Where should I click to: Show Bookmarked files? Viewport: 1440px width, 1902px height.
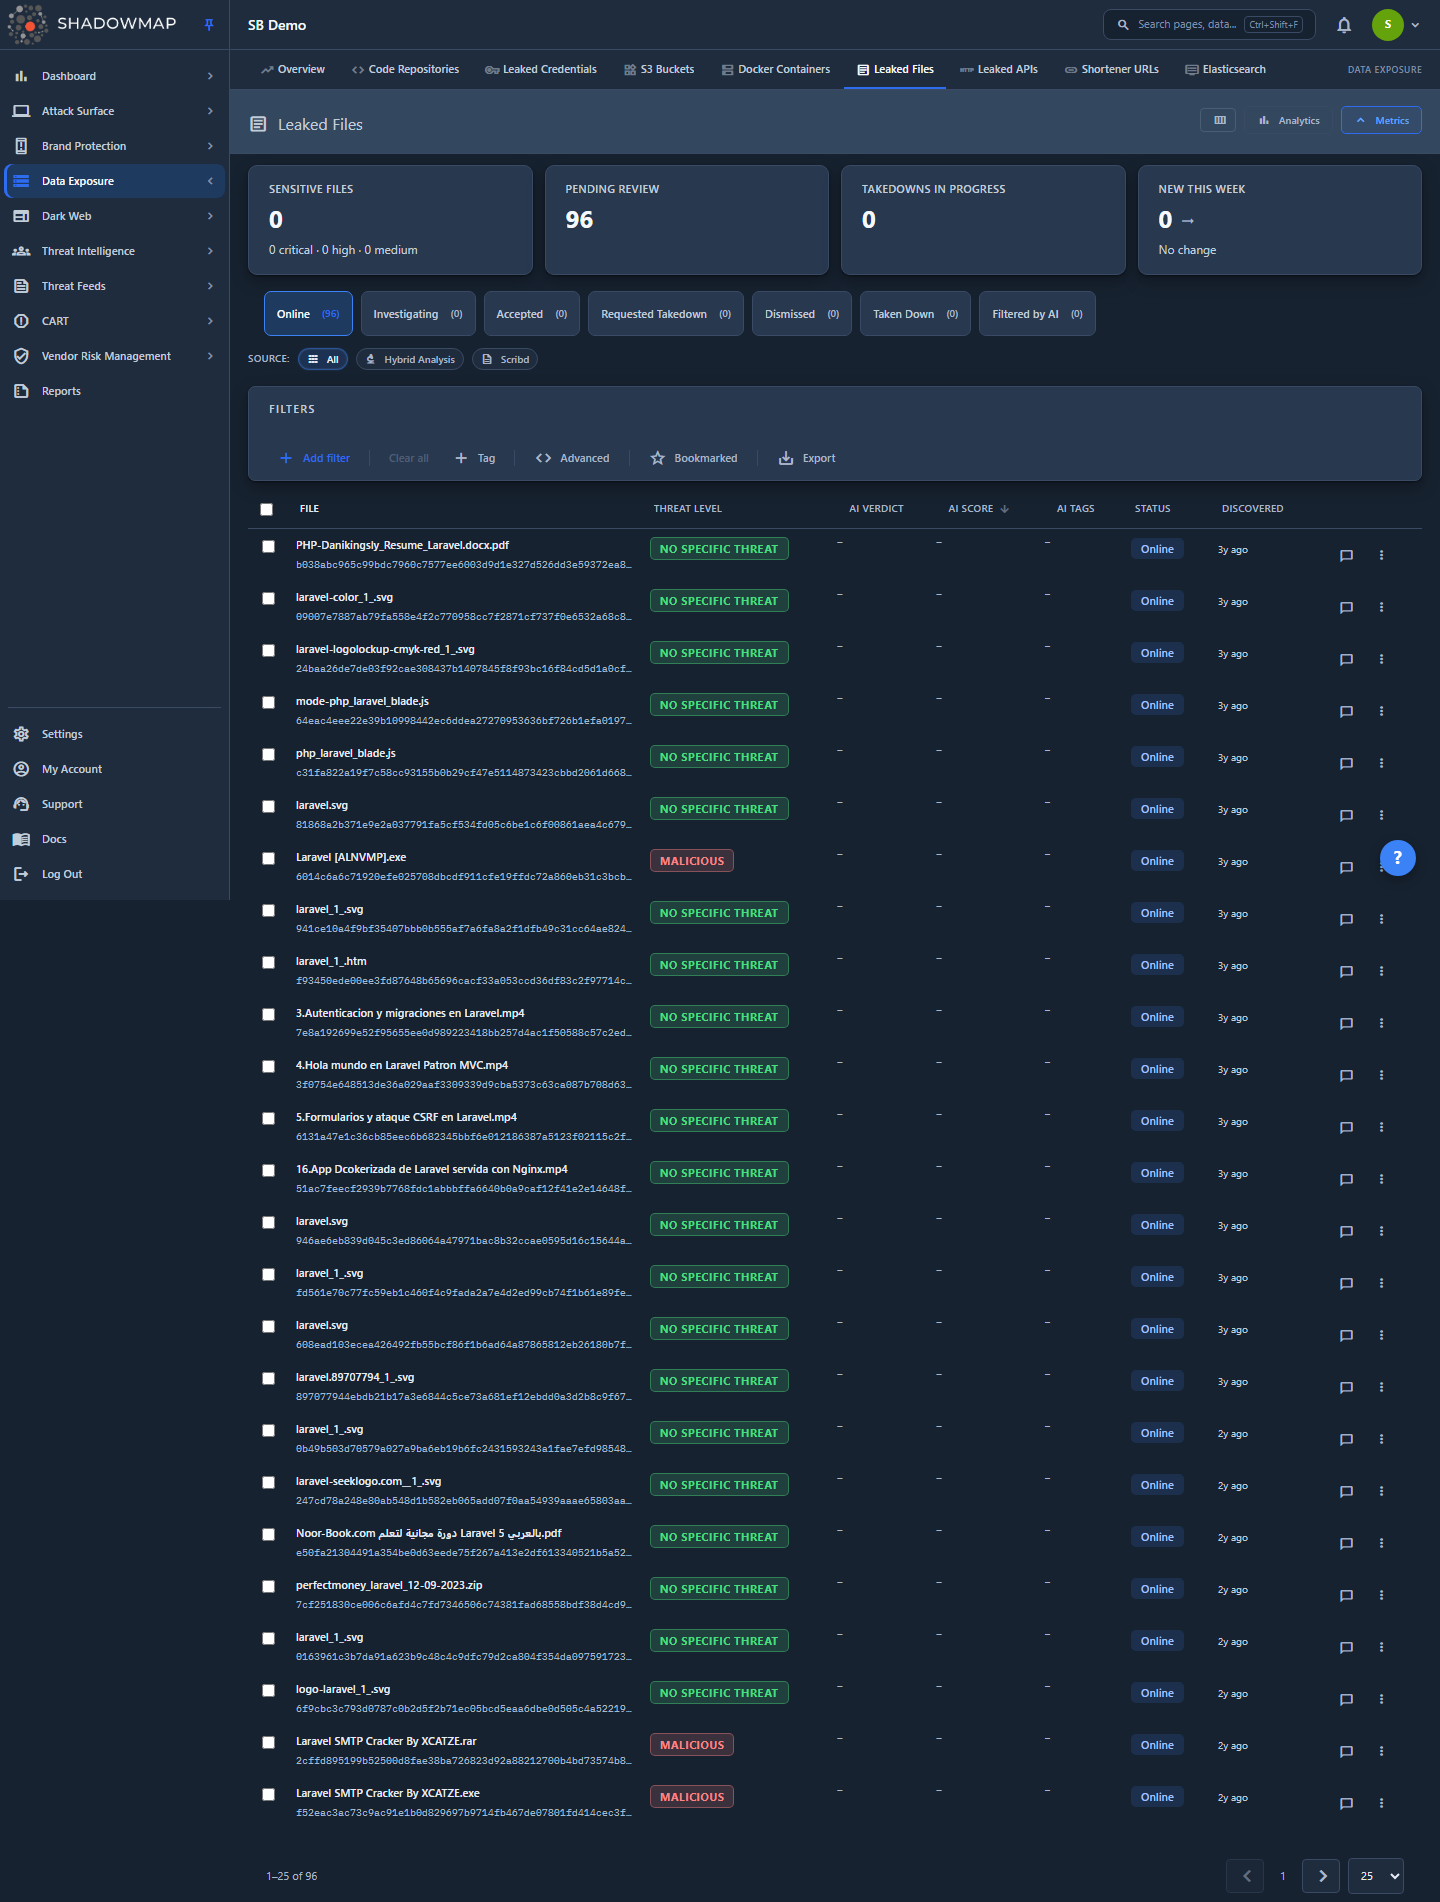(694, 458)
